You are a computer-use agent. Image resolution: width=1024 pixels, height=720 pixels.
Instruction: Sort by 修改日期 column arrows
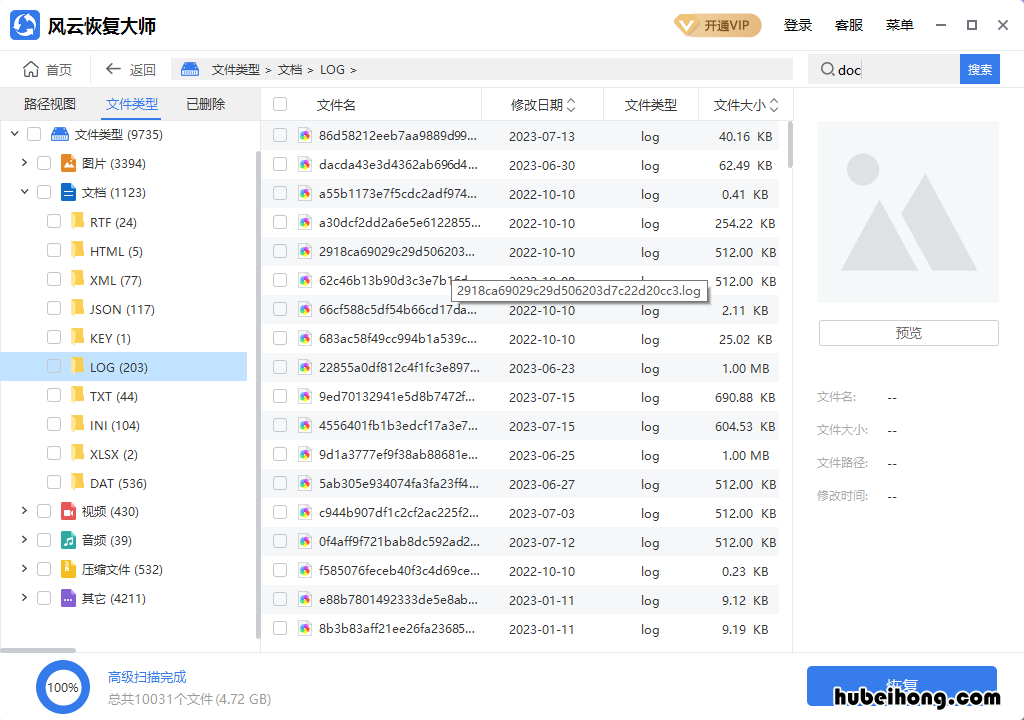(571, 105)
